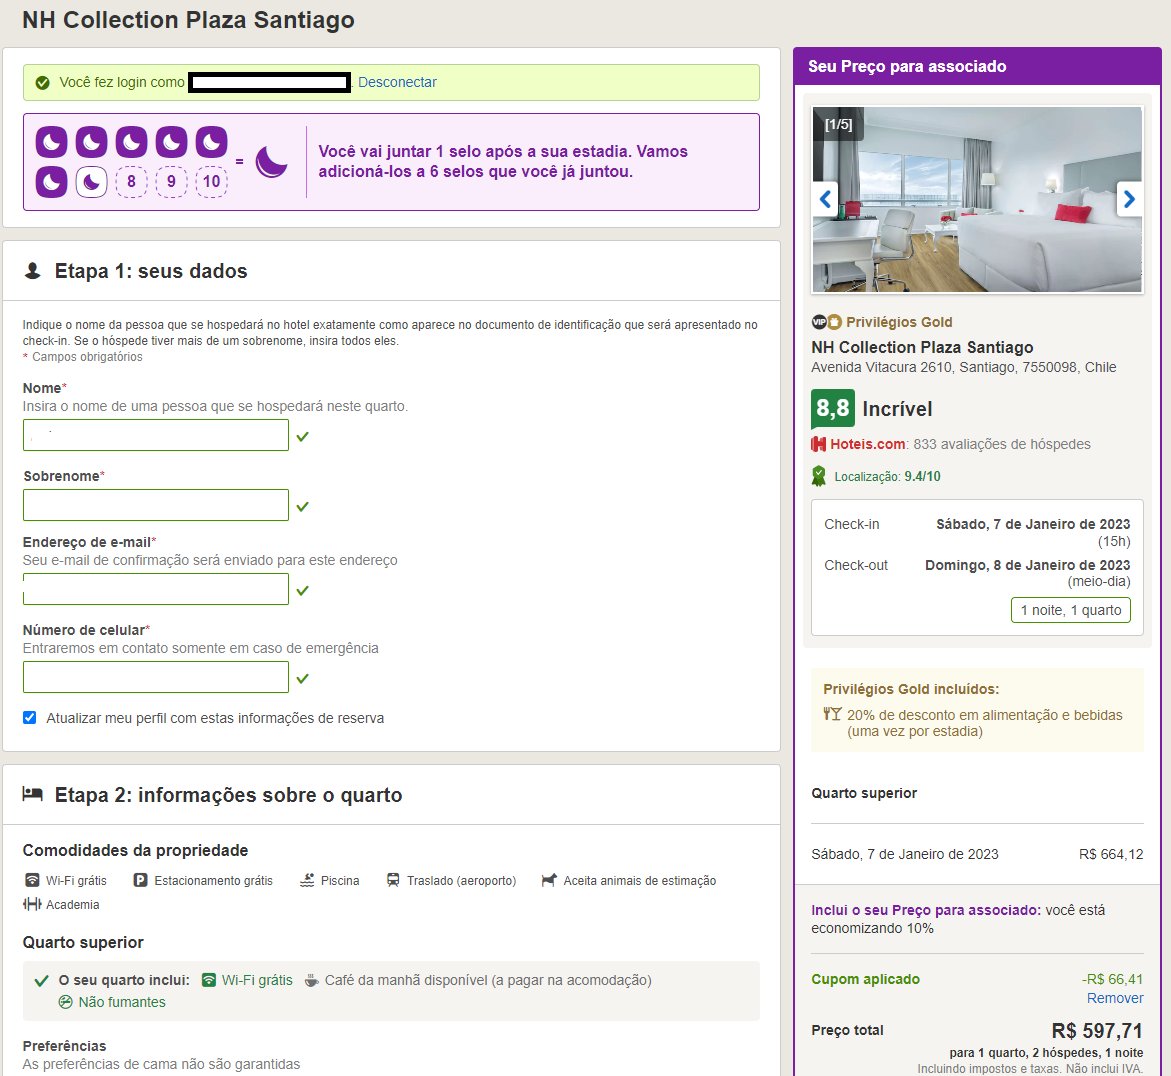Screen dimensions: 1171x1076
Task: Click the Localização: 9.4/10 text
Action: pos(887,476)
